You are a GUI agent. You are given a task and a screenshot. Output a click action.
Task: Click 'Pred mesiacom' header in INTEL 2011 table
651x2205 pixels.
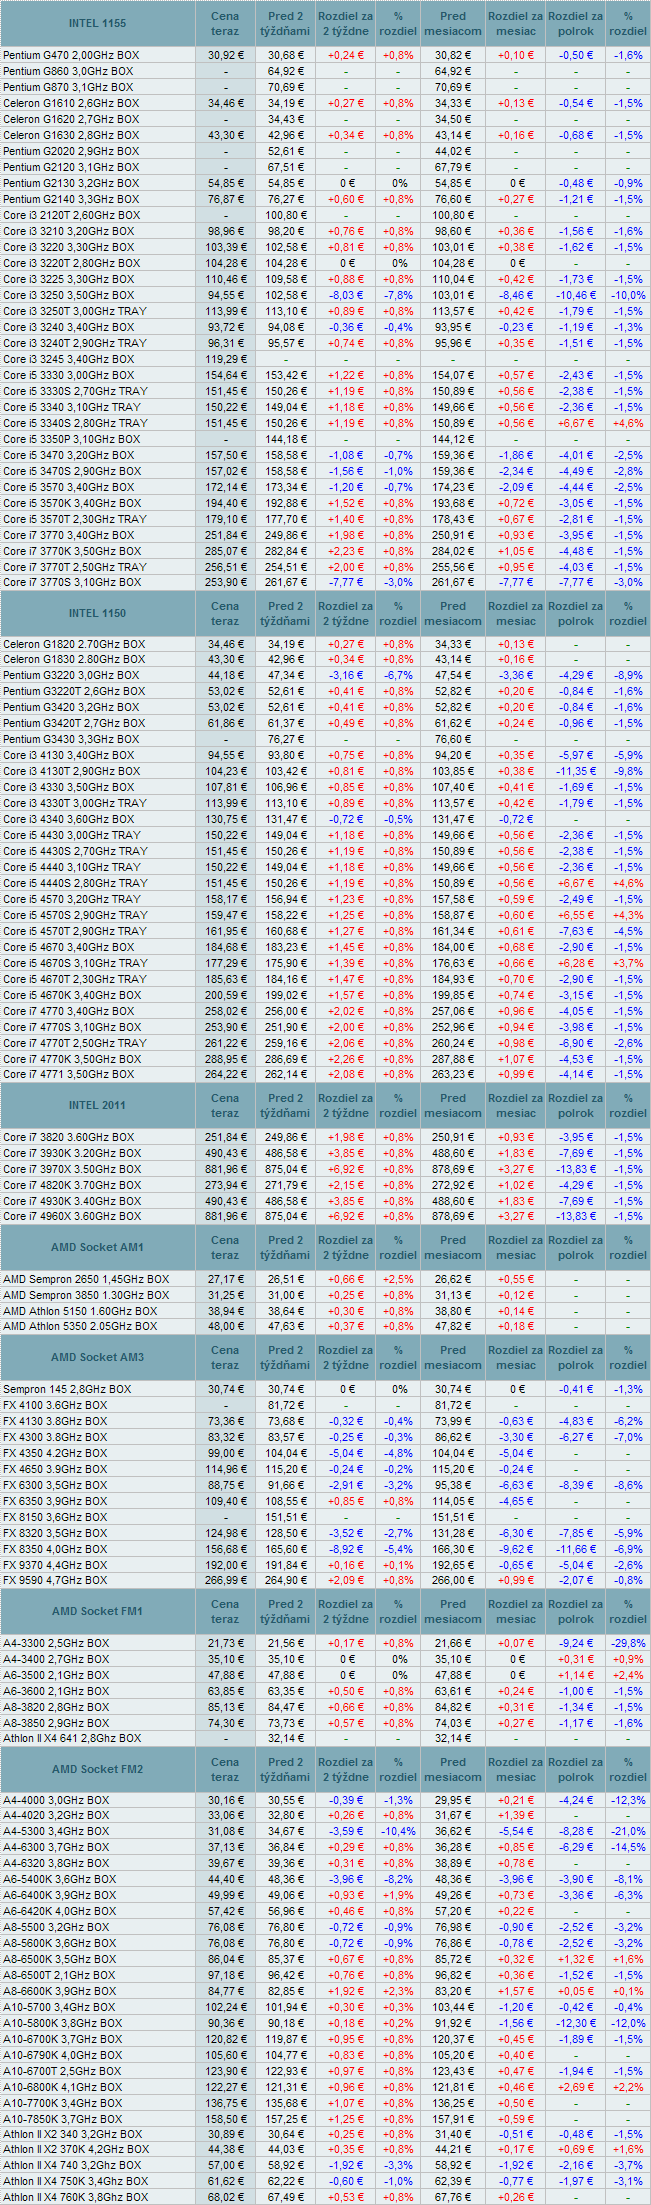tap(453, 1105)
